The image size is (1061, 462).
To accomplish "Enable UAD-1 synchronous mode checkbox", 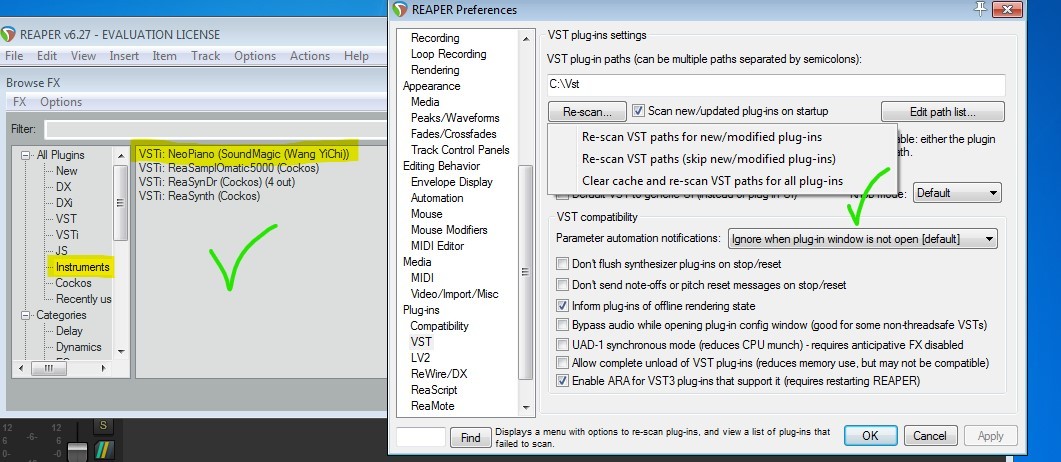I will 562,344.
